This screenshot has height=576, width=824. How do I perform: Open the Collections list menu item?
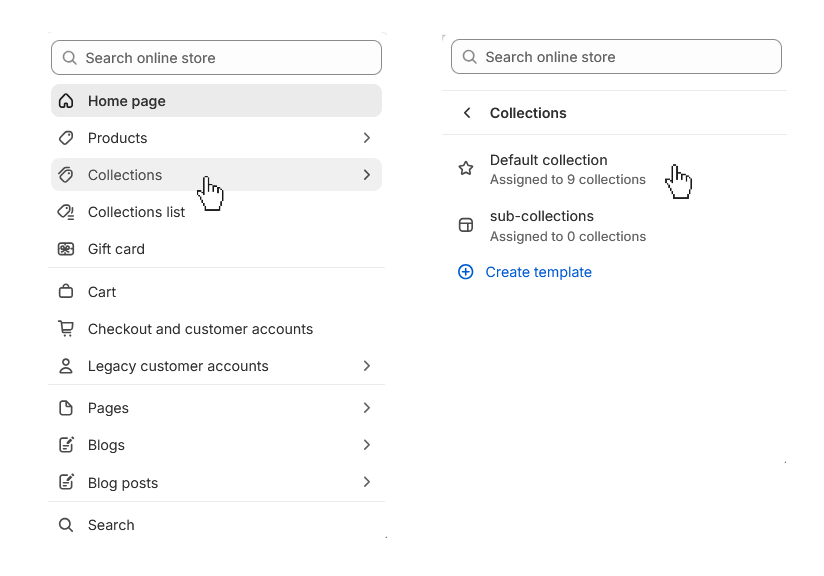click(216, 212)
